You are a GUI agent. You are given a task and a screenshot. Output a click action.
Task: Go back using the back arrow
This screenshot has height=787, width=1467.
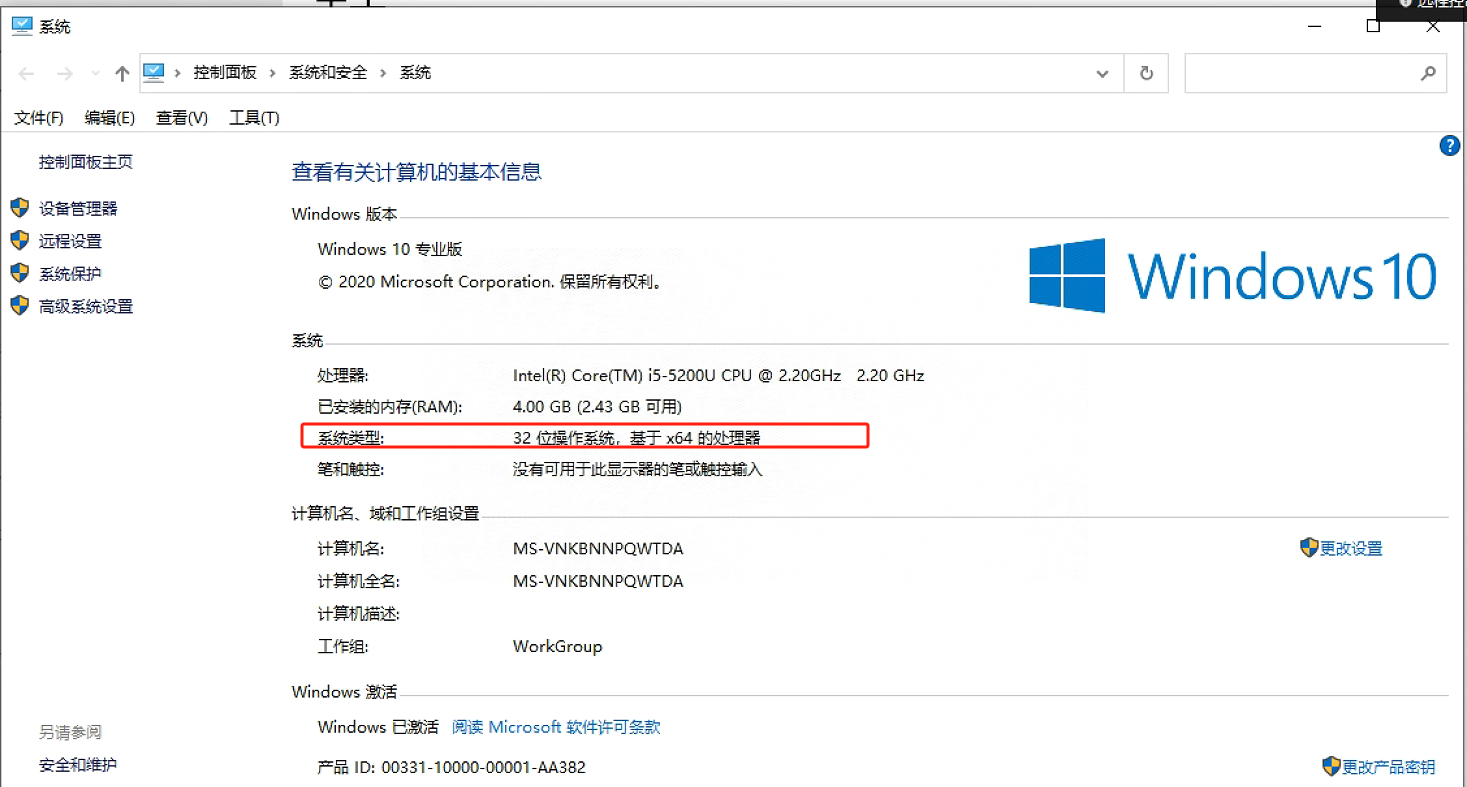point(27,73)
